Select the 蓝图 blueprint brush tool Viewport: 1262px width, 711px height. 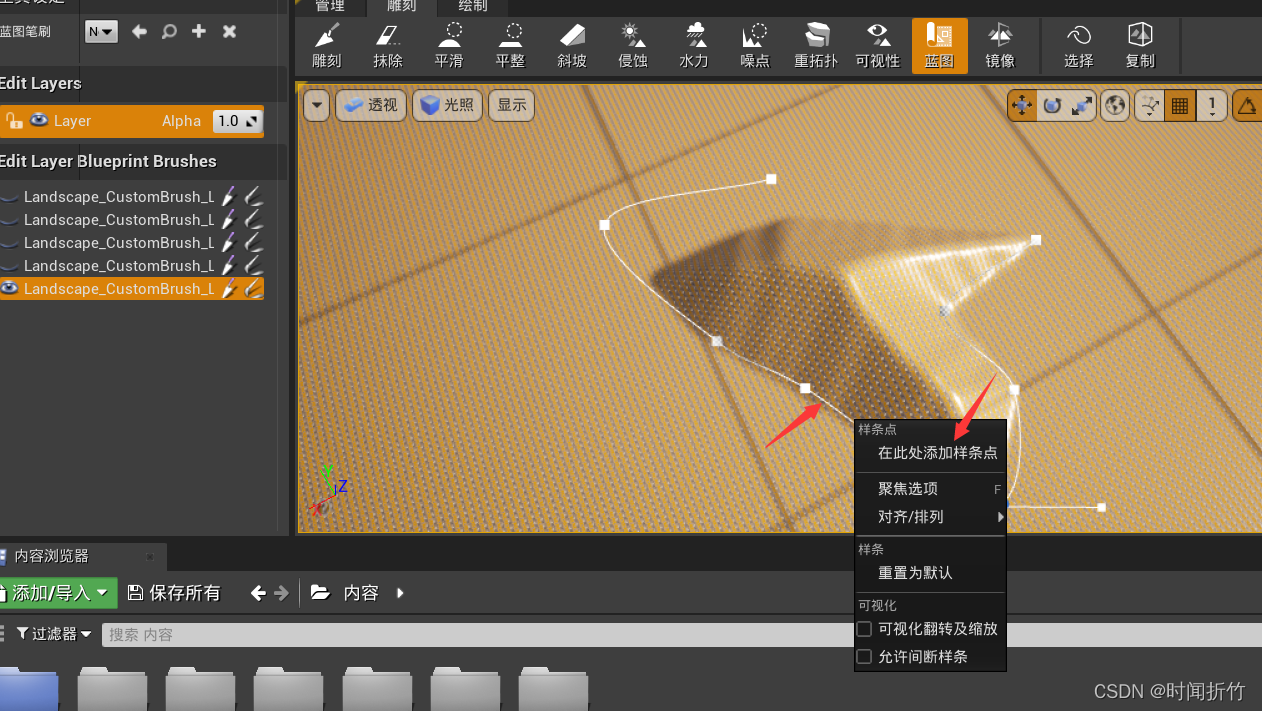939,46
